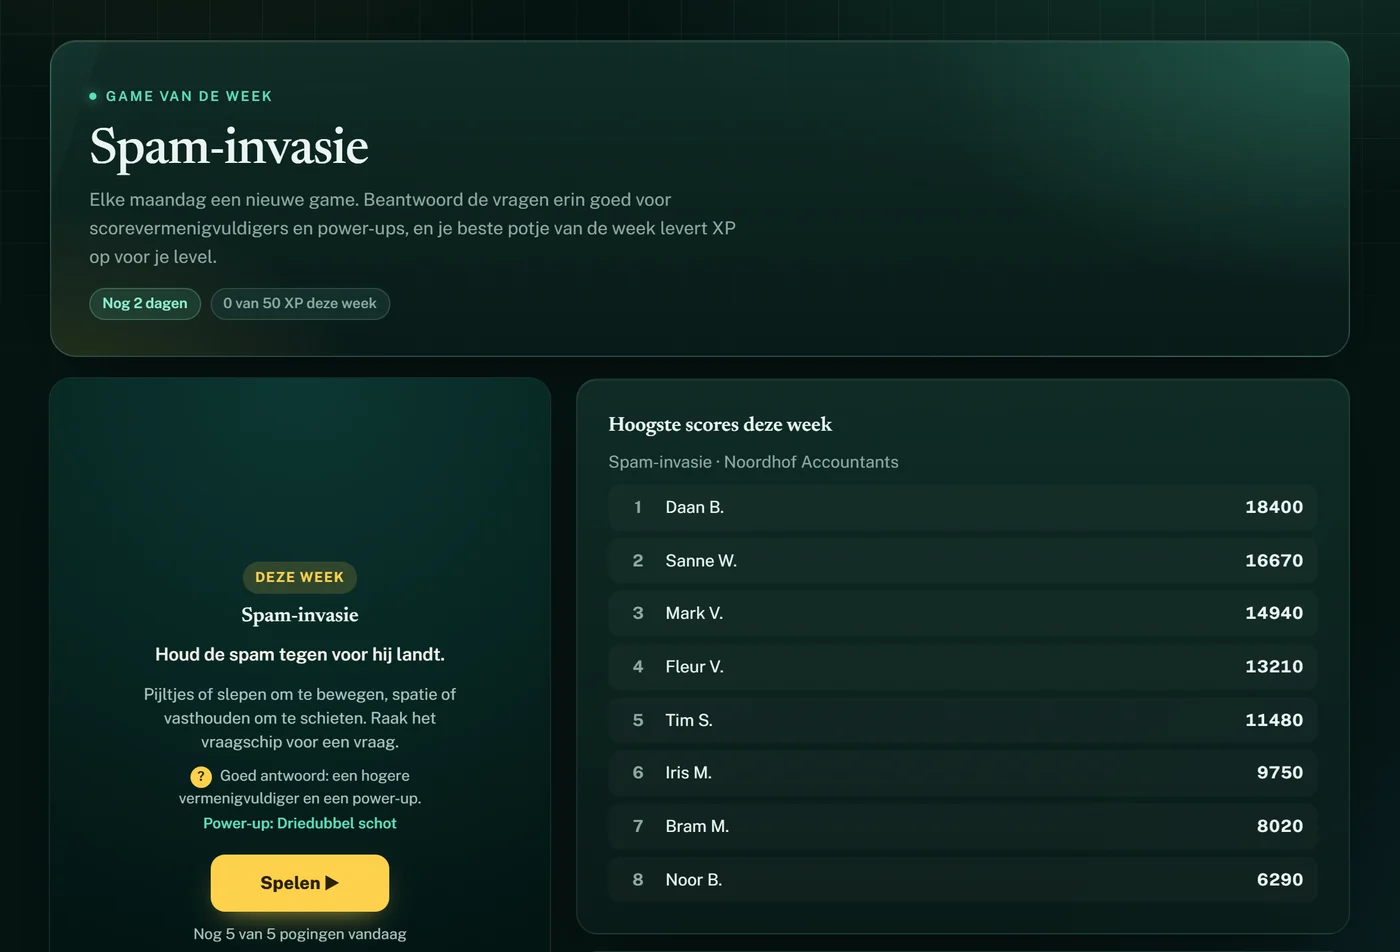The image size is (1400, 952).
Task: Select the "DEZE WEEK" label badge
Action: pyautogui.click(x=300, y=577)
